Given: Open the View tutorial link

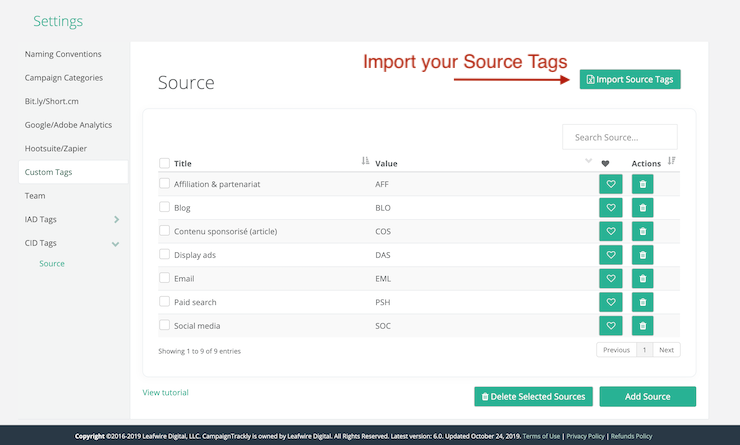Looking at the screenshot, I should click(165, 393).
